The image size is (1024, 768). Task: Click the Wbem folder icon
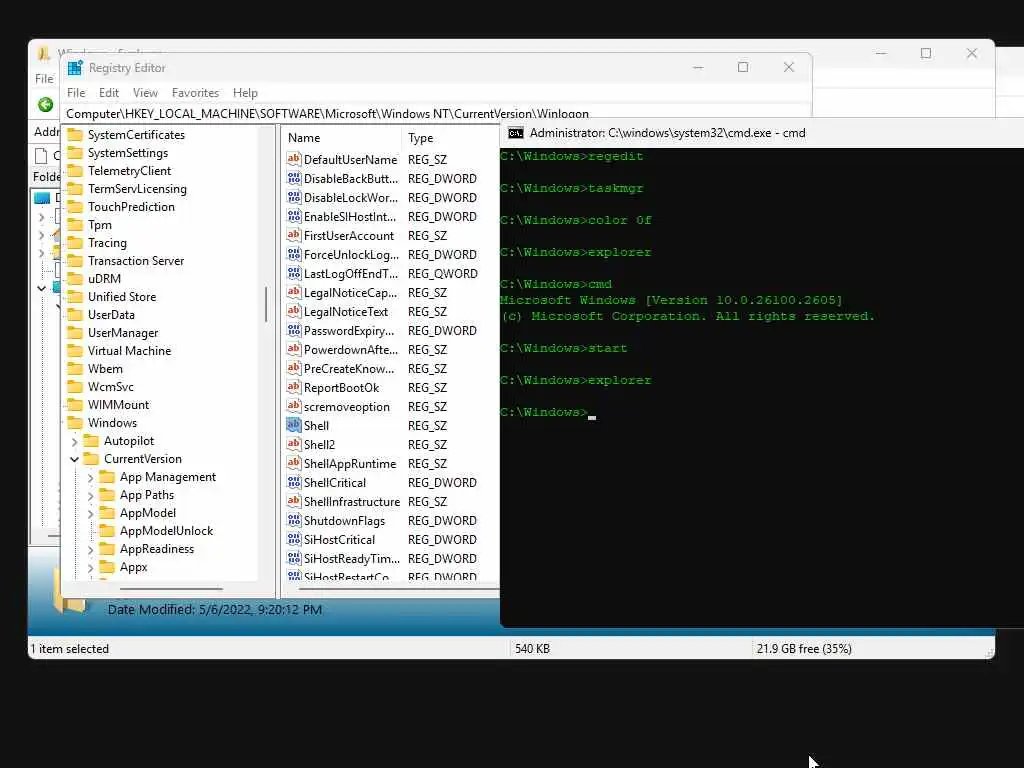[x=75, y=369]
